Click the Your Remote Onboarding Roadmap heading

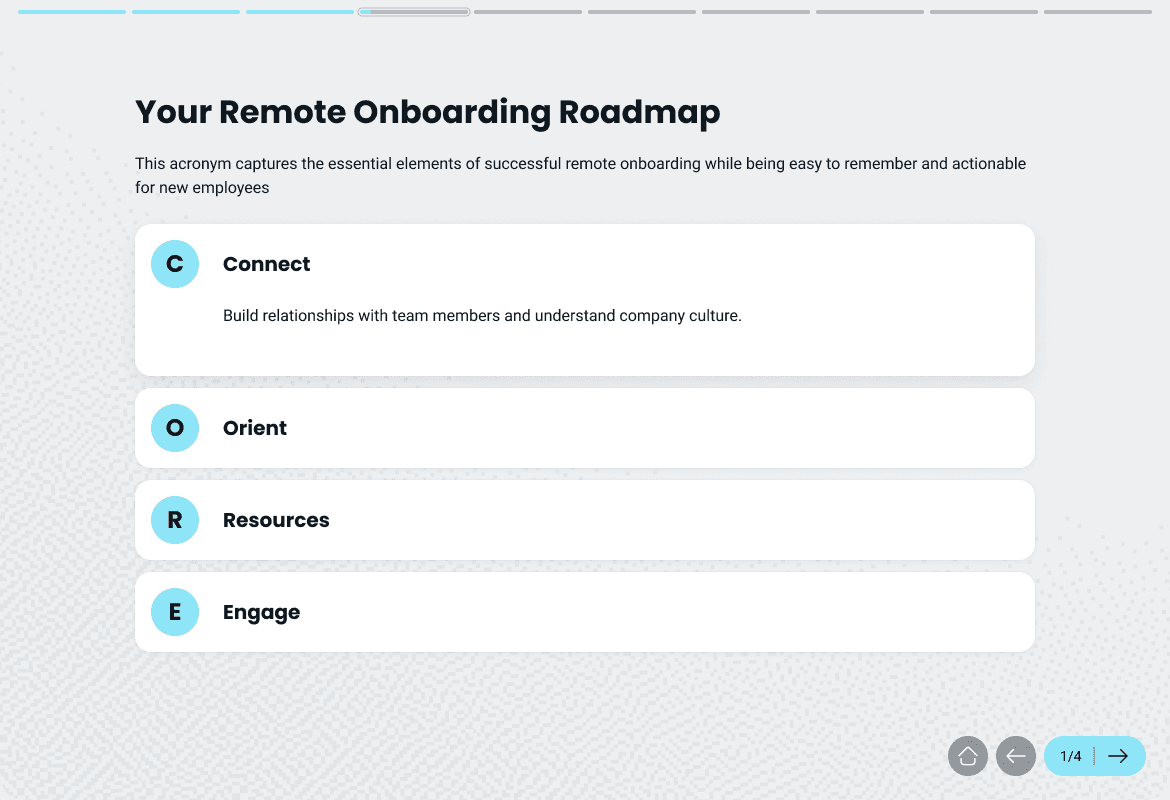click(x=427, y=112)
